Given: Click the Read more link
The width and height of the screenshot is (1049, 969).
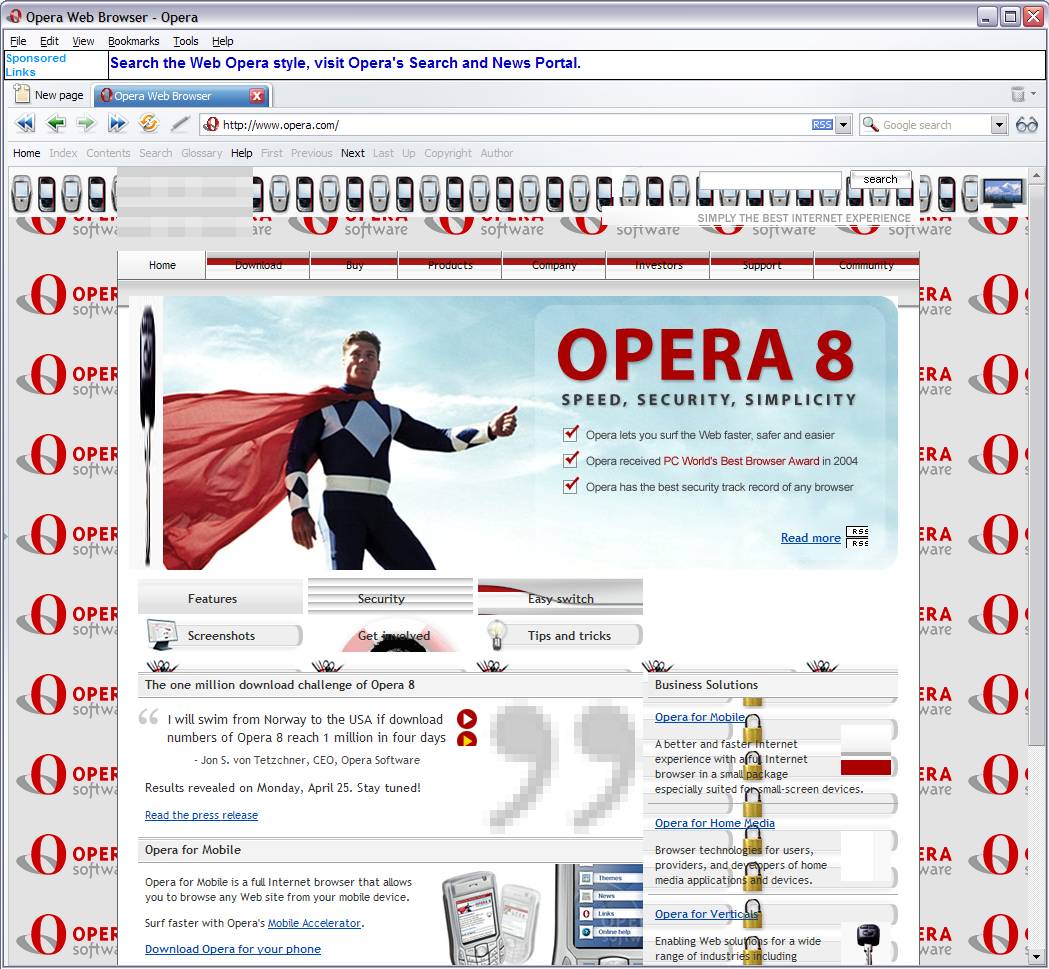Looking at the screenshot, I should [810, 537].
